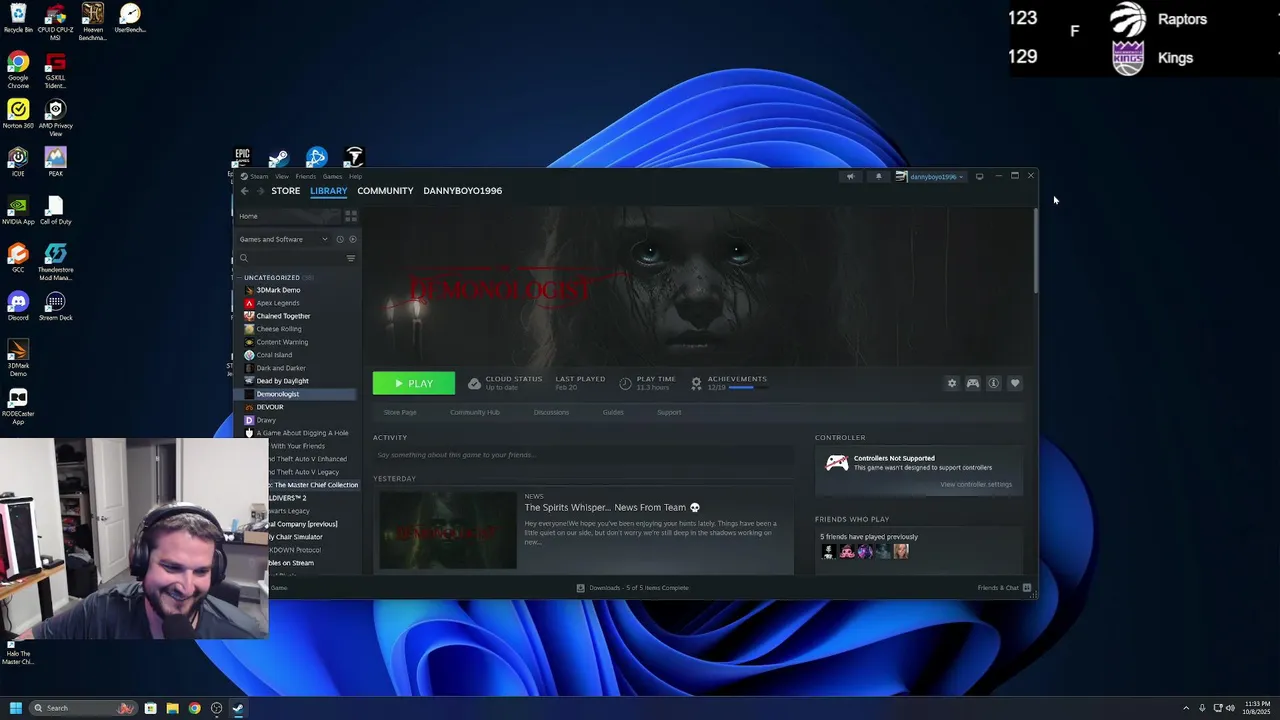Open the Downloads status icon
Screen dimensions: 1280x720
click(580, 588)
